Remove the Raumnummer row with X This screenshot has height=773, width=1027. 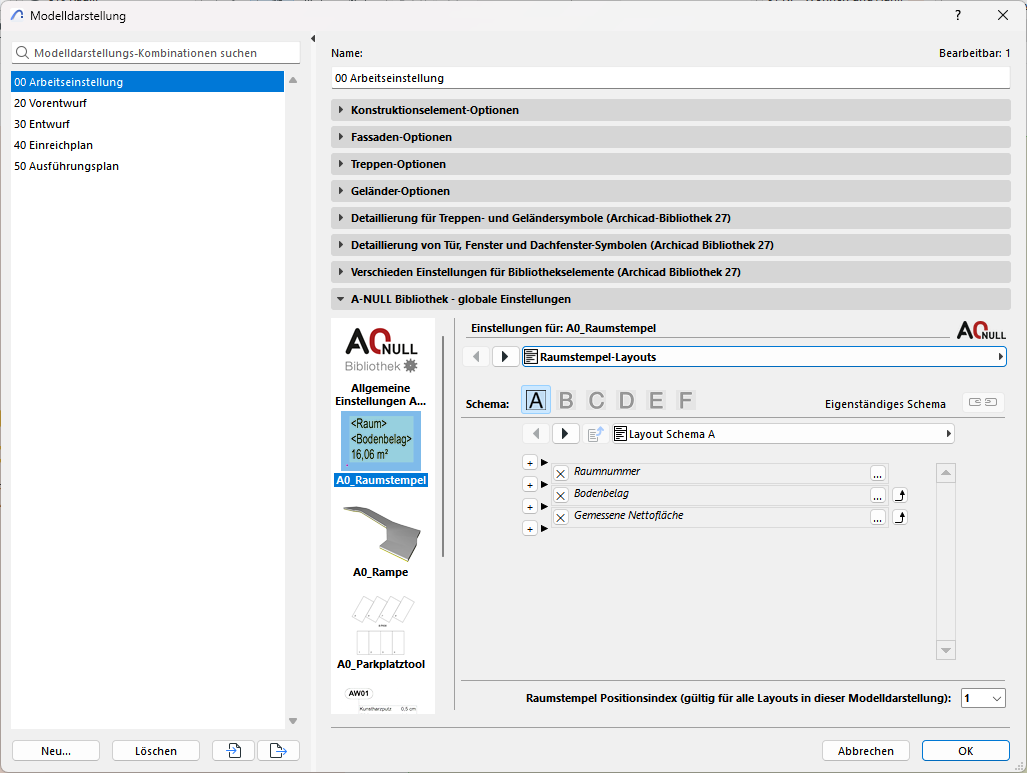[x=561, y=473]
